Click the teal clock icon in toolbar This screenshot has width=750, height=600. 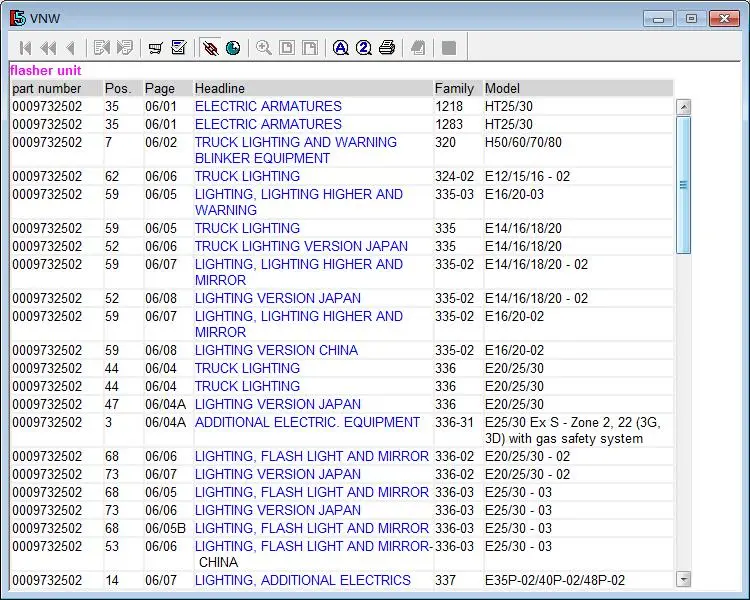(x=233, y=48)
